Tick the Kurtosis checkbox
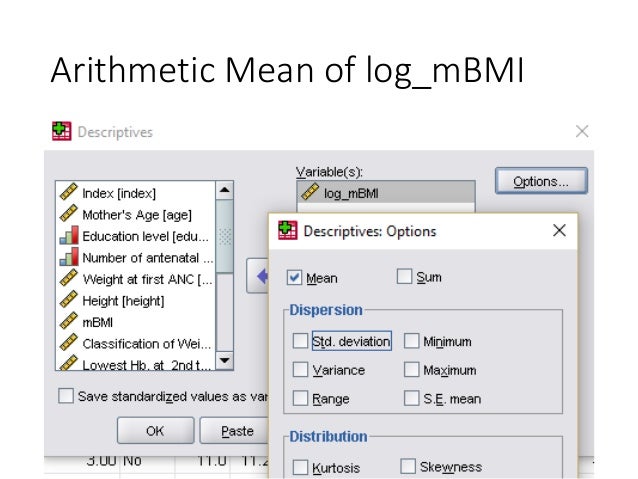Screen dimensions: 638x479 tap(300, 467)
